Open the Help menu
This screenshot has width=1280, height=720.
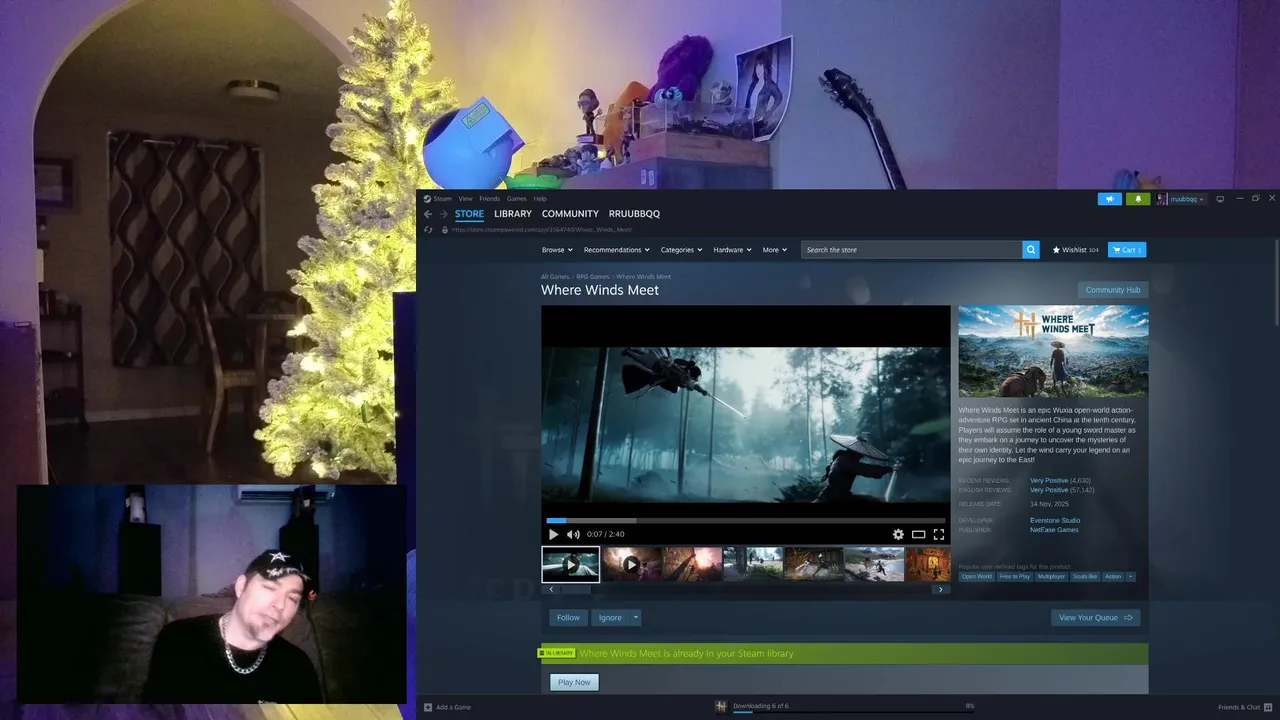(540, 199)
